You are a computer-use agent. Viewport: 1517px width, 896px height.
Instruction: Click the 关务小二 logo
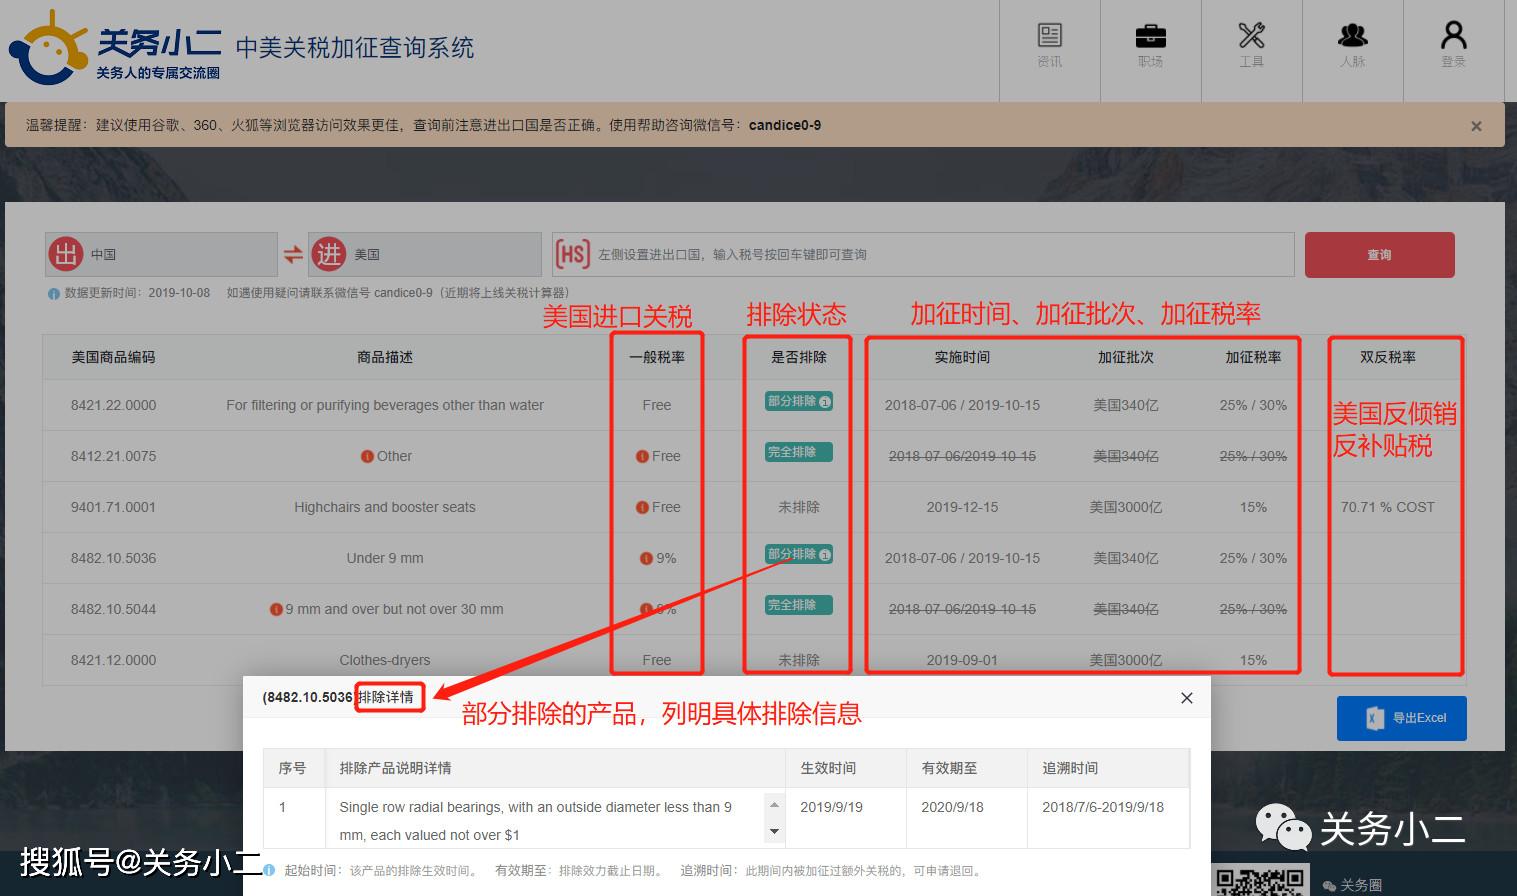[x=116, y=48]
